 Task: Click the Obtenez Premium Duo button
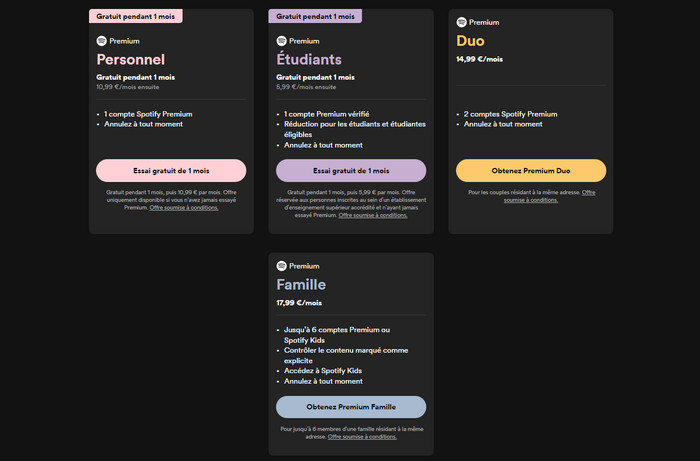tap(531, 170)
